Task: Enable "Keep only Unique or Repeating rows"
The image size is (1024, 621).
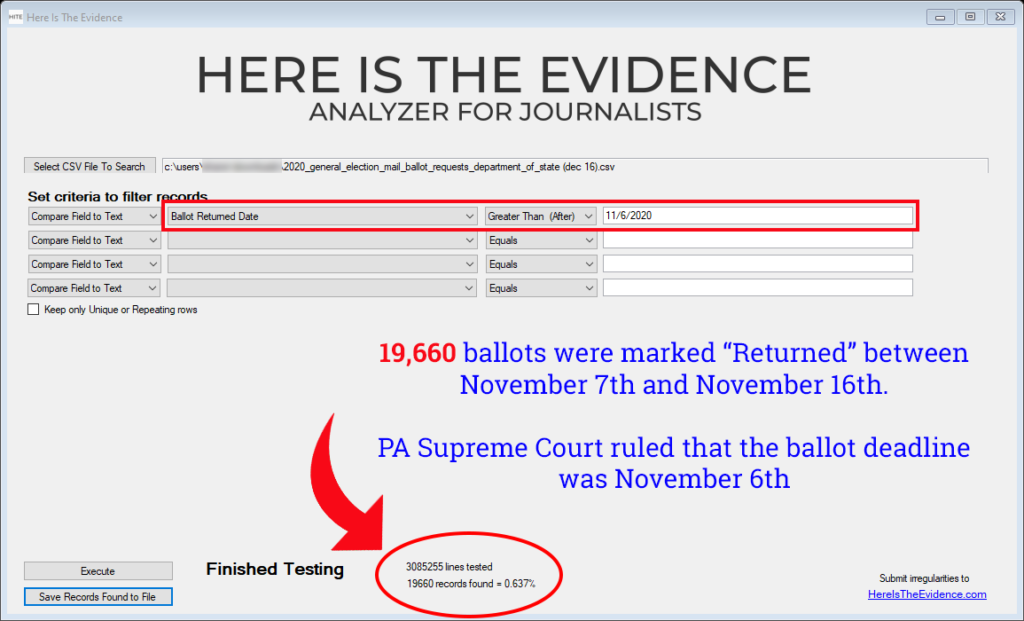Action: pos(33,310)
